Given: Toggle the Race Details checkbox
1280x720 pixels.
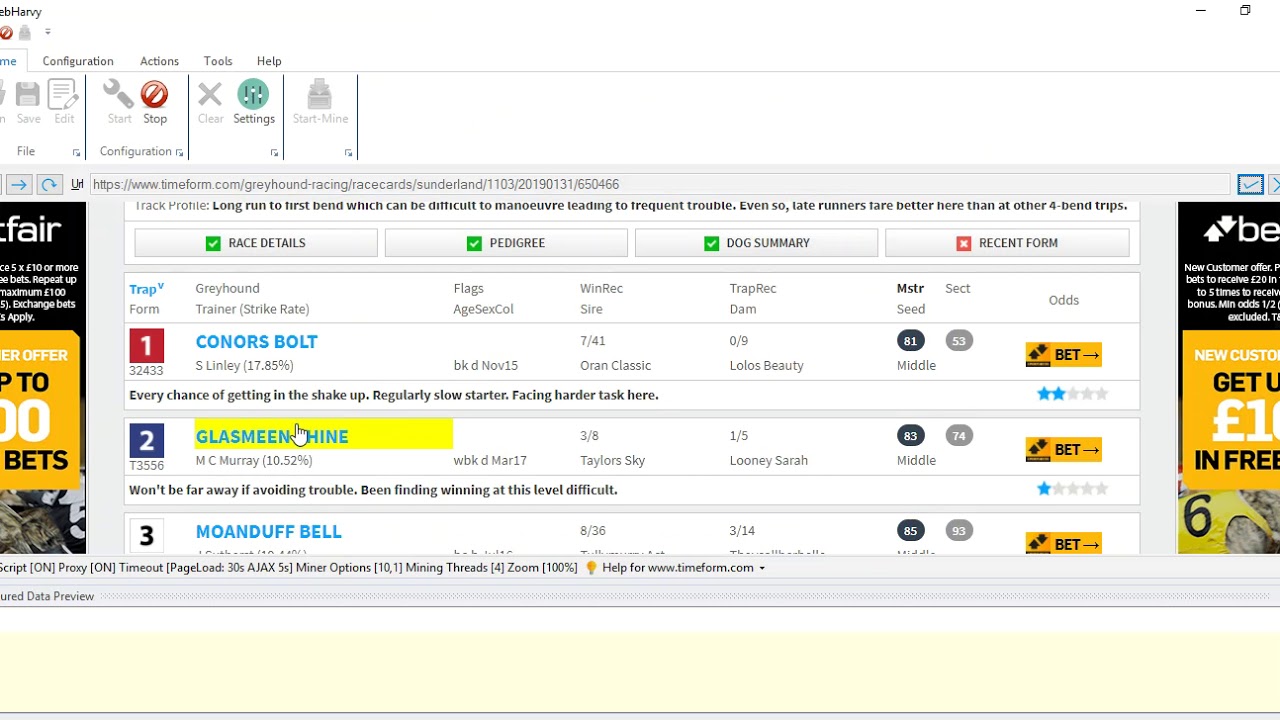Looking at the screenshot, I should click(213, 243).
